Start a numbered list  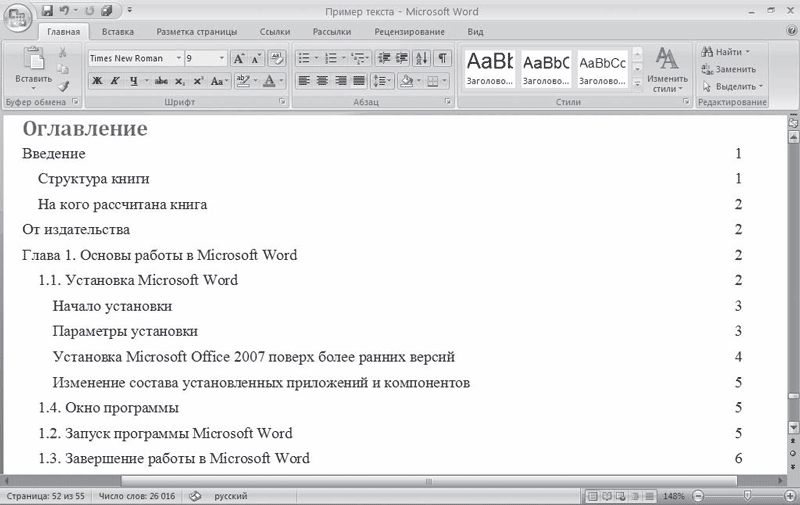(331, 58)
